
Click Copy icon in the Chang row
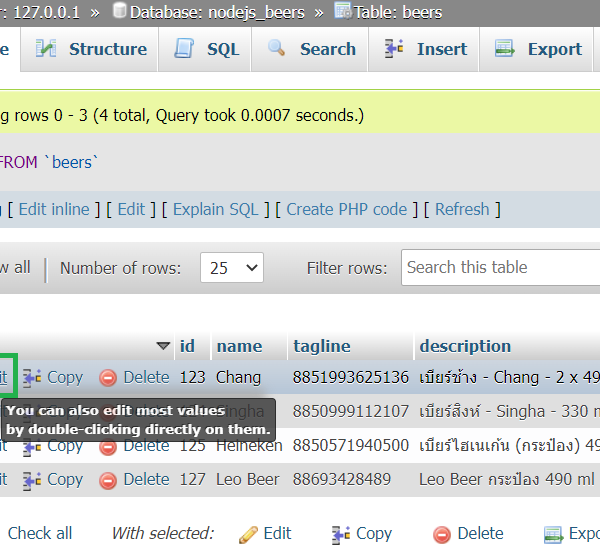click(32, 377)
